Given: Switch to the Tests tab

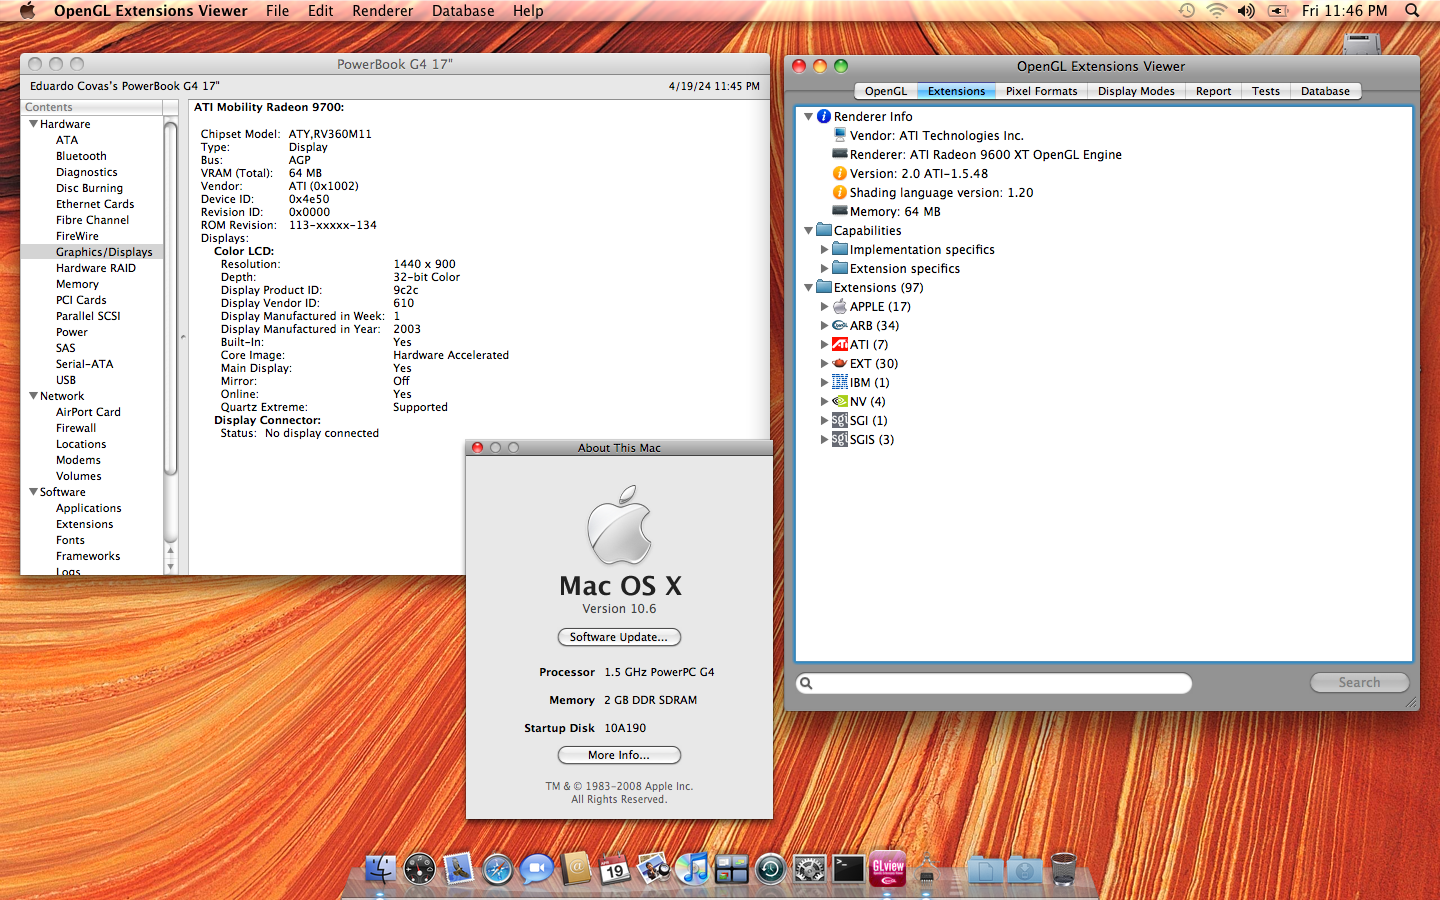Looking at the screenshot, I should [1265, 91].
